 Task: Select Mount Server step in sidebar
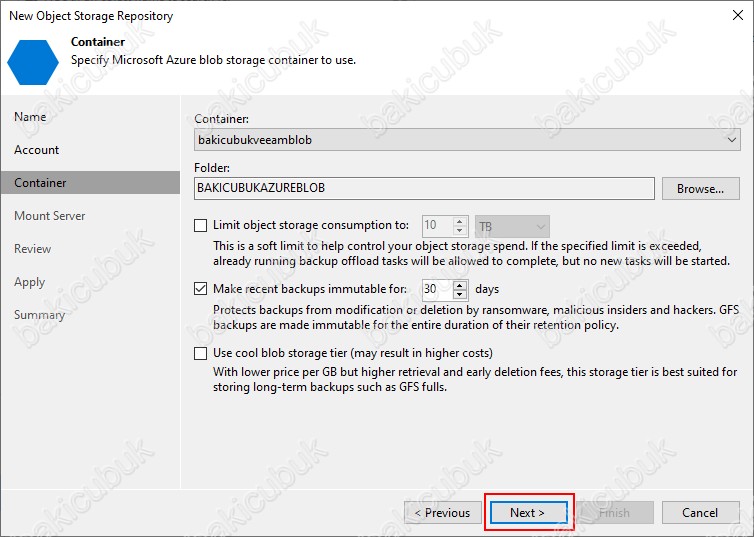pyautogui.click(x=50, y=216)
